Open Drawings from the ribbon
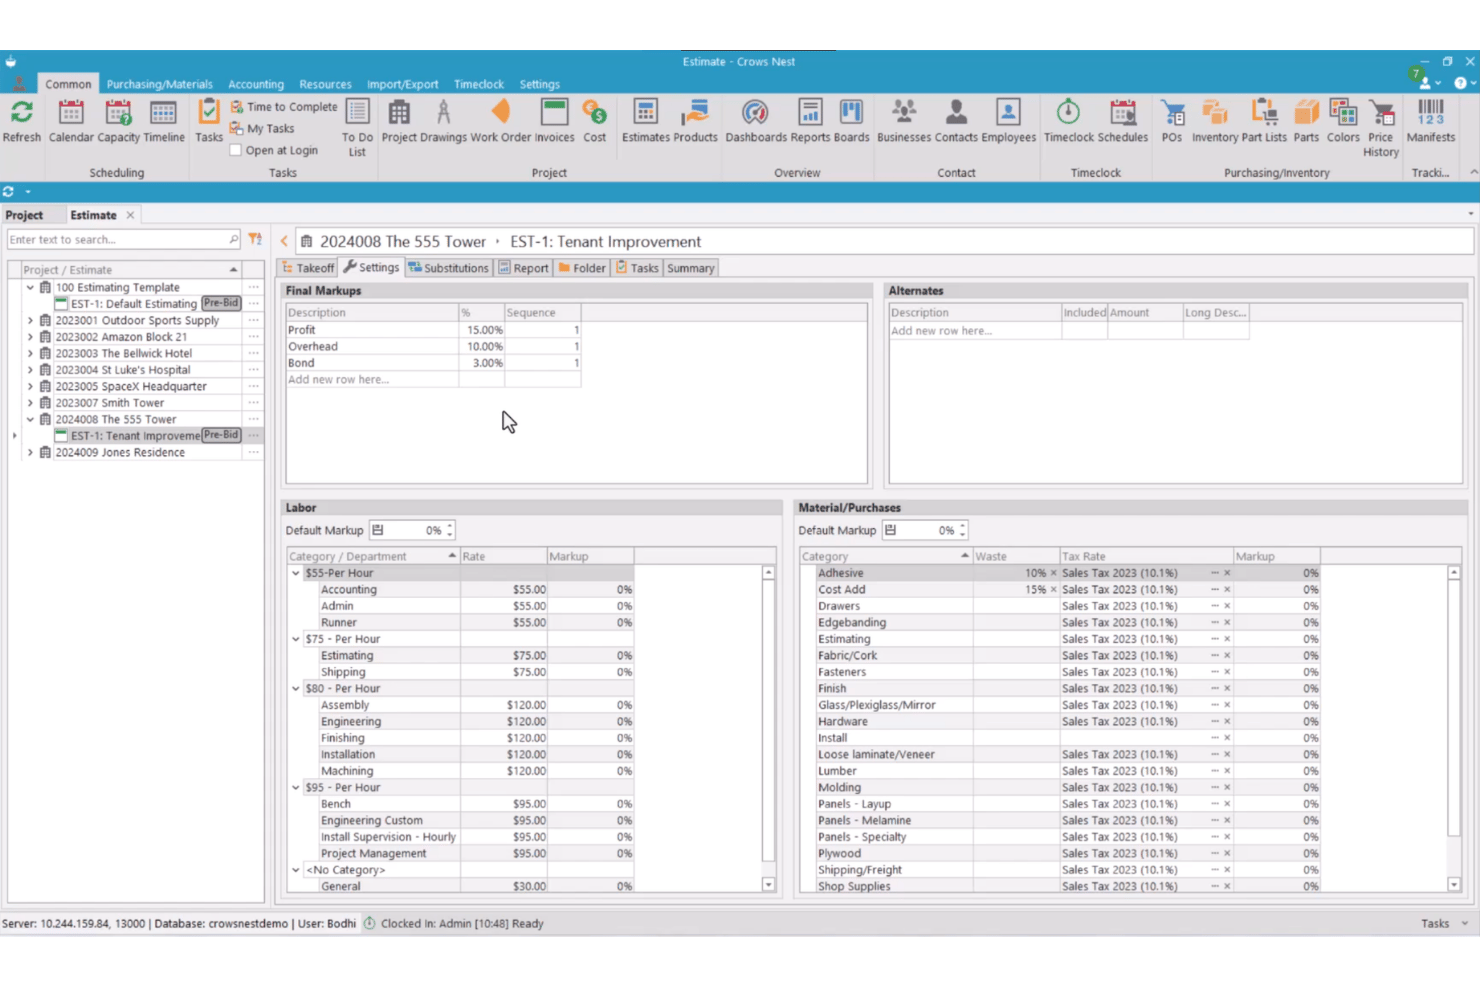 click(x=443, y=121)
